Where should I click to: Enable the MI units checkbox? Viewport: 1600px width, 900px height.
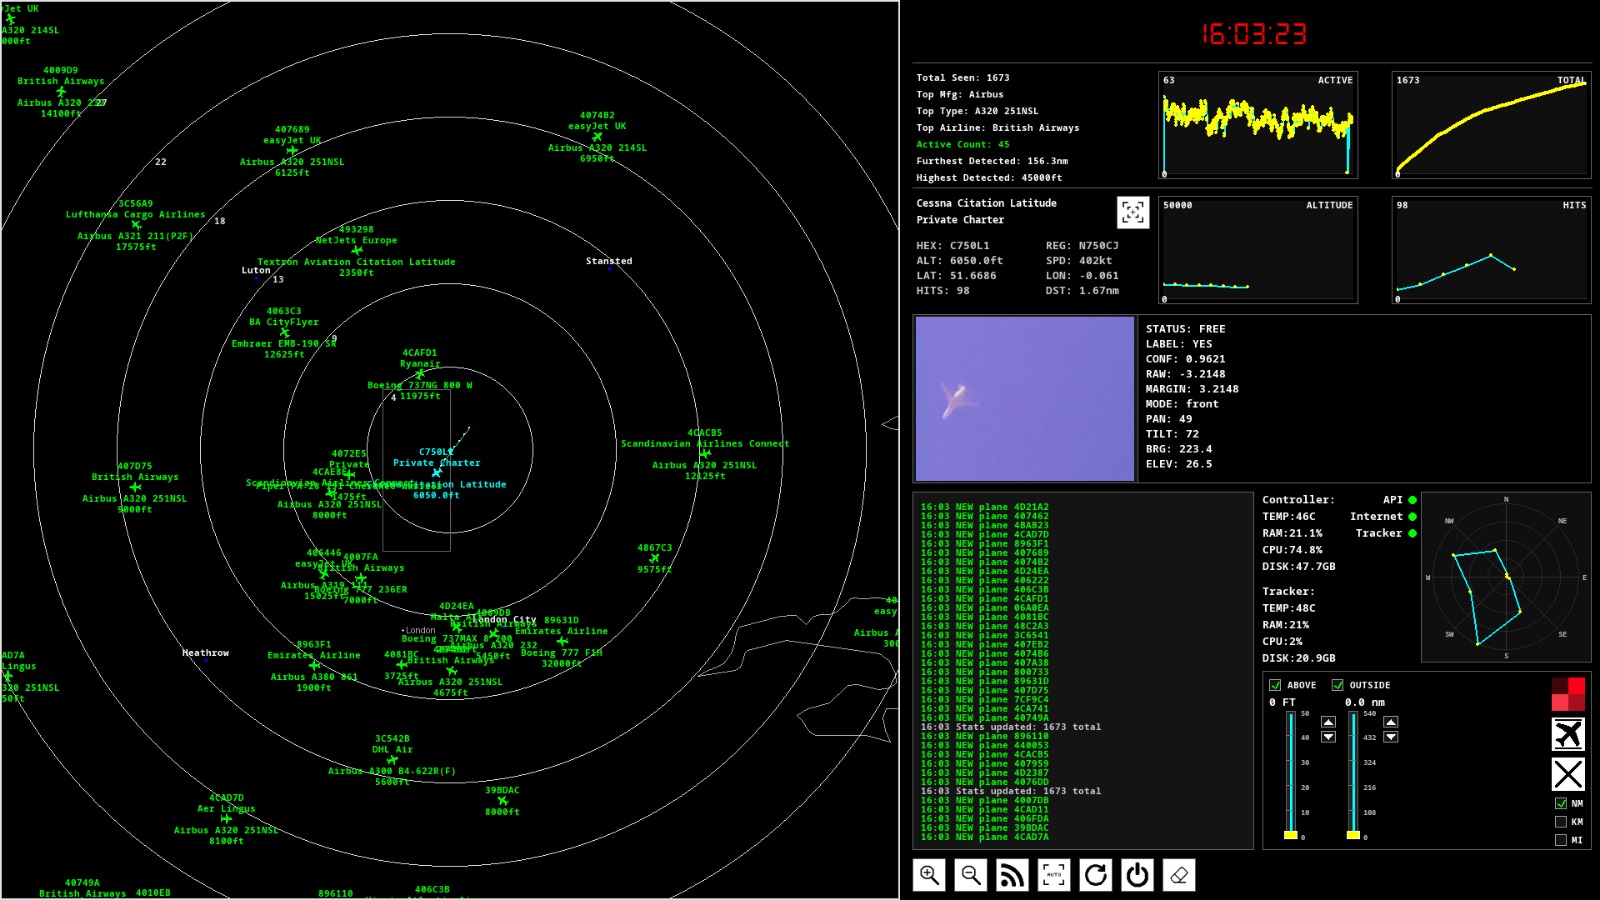[1561, 840]
